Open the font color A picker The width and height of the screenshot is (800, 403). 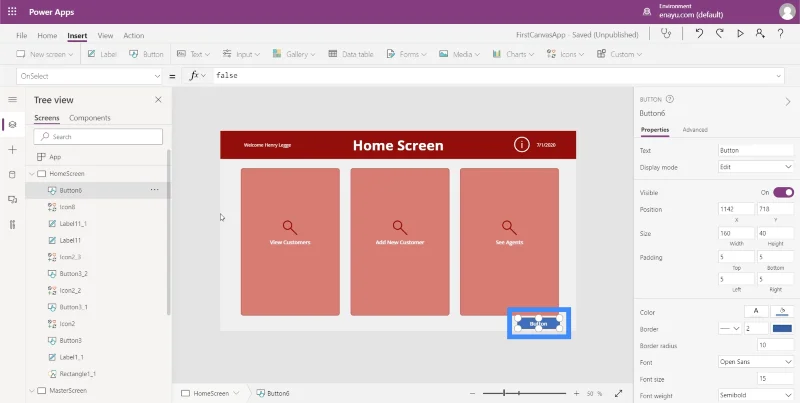click(x=756, y=311)
